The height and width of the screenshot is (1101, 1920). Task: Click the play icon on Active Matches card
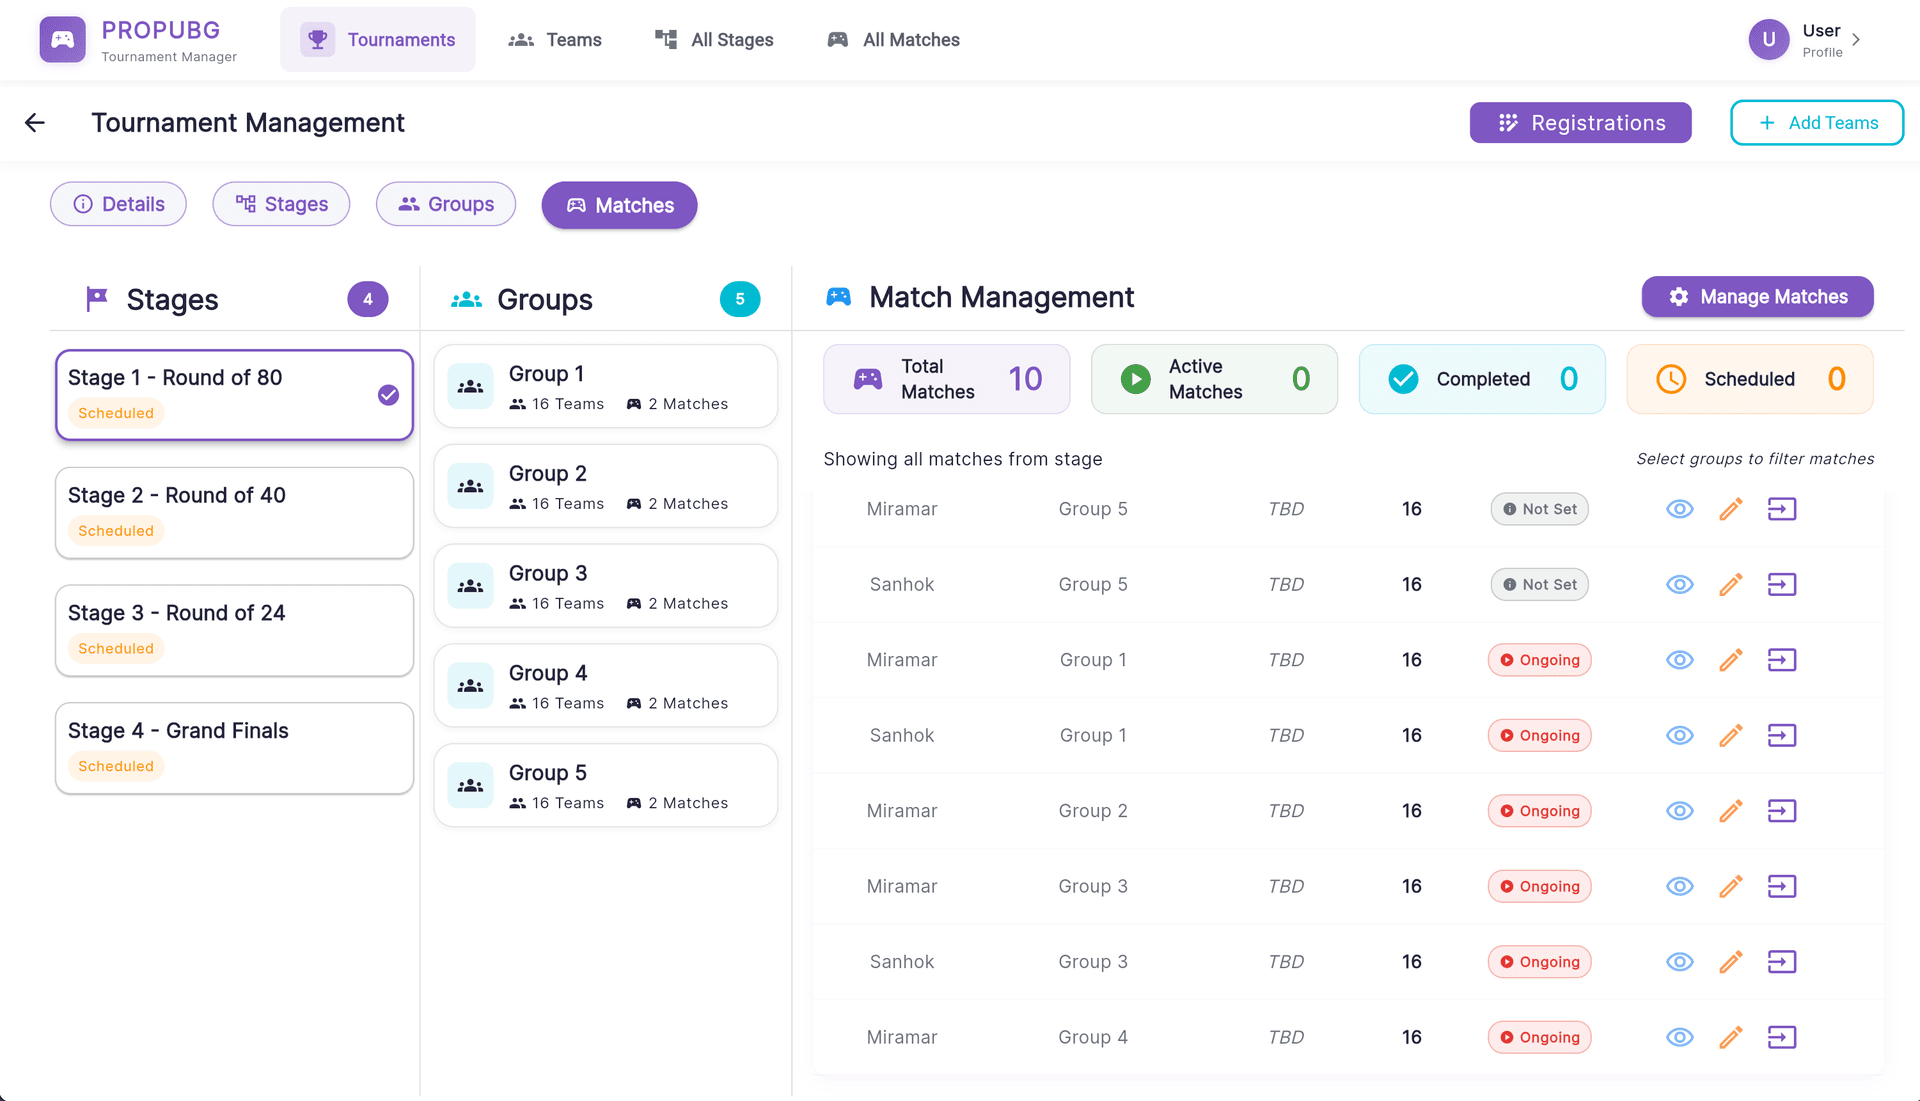click(x=1135, y=379)
